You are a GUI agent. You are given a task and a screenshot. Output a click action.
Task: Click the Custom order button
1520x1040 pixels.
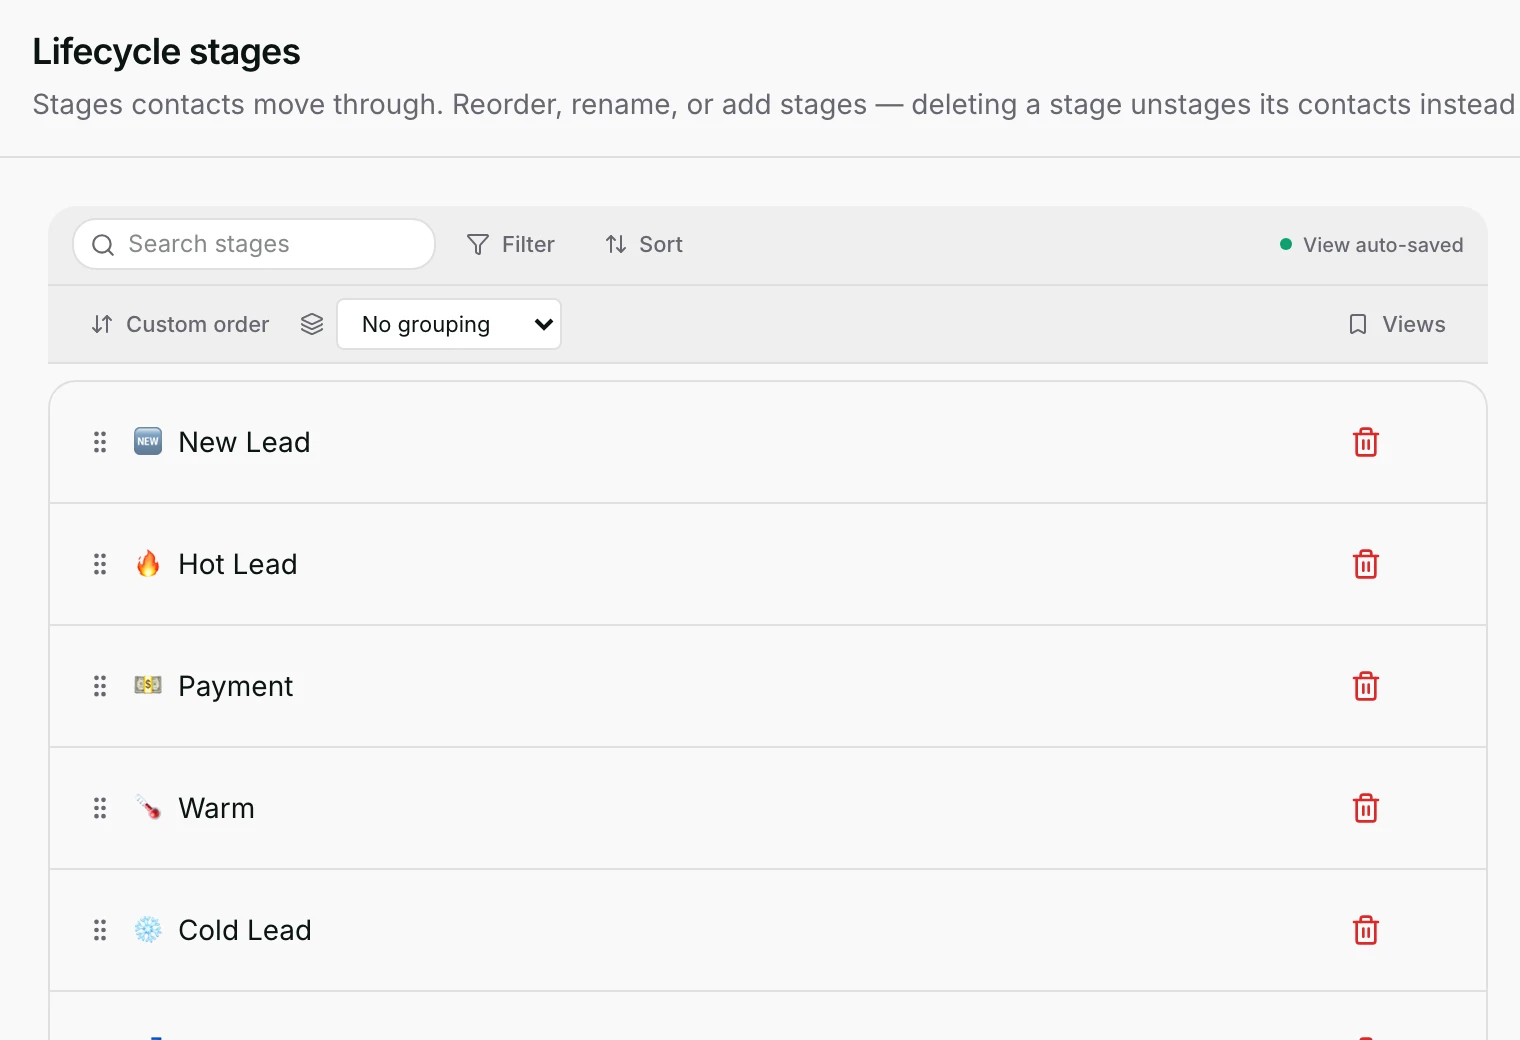[180, 324]
